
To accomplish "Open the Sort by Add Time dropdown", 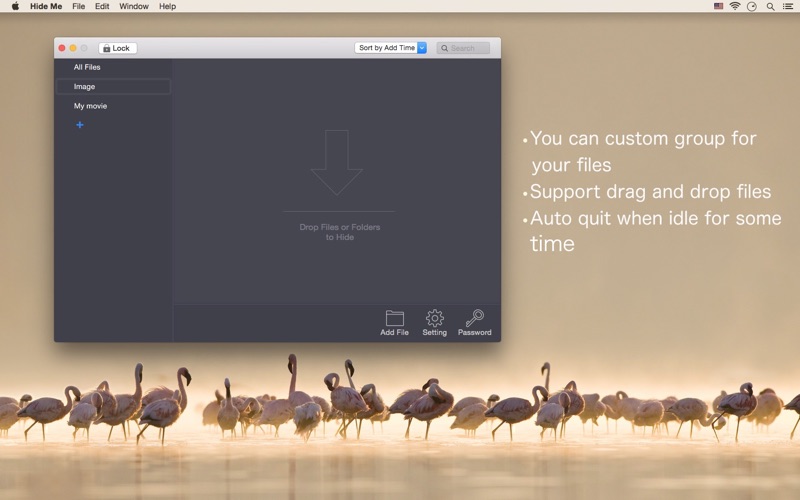I will click(390, 48).
